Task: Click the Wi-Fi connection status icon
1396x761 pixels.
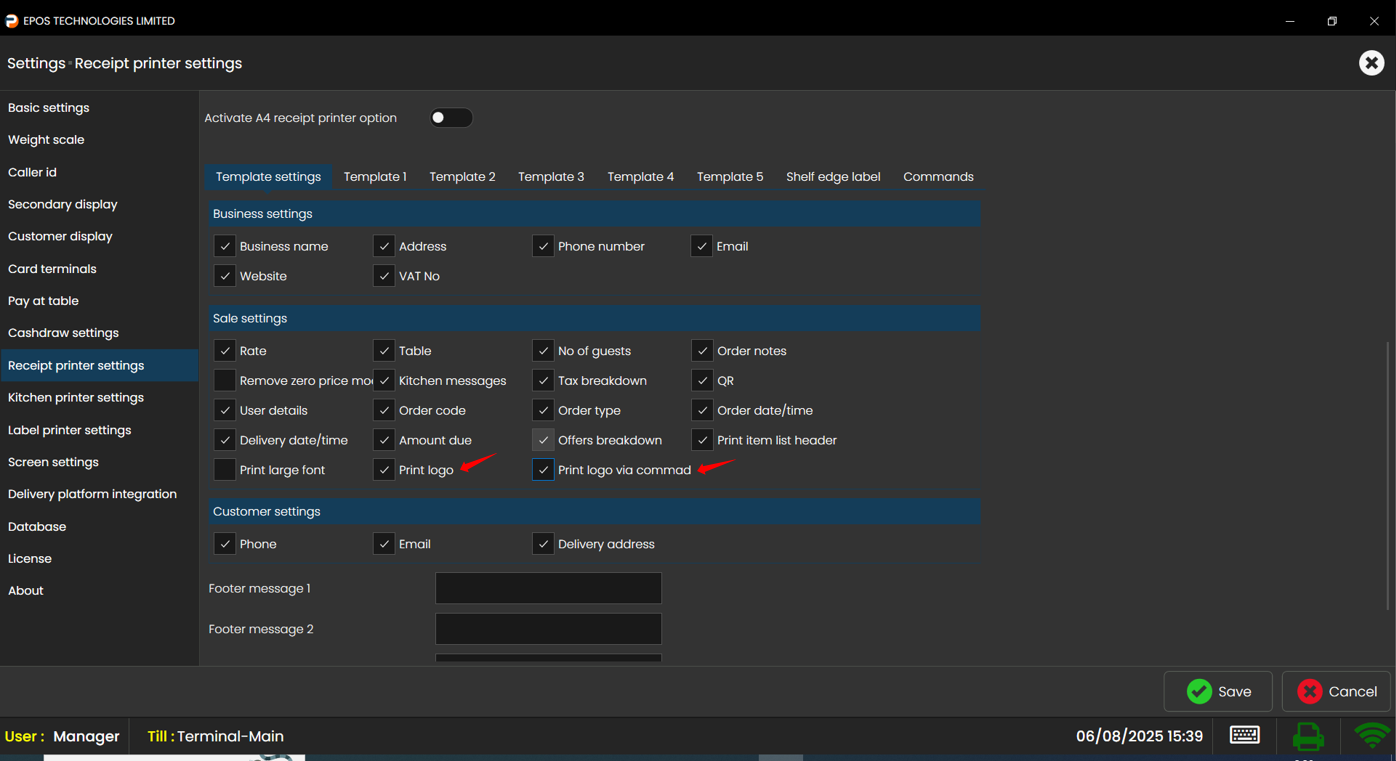Action: 1371,736
